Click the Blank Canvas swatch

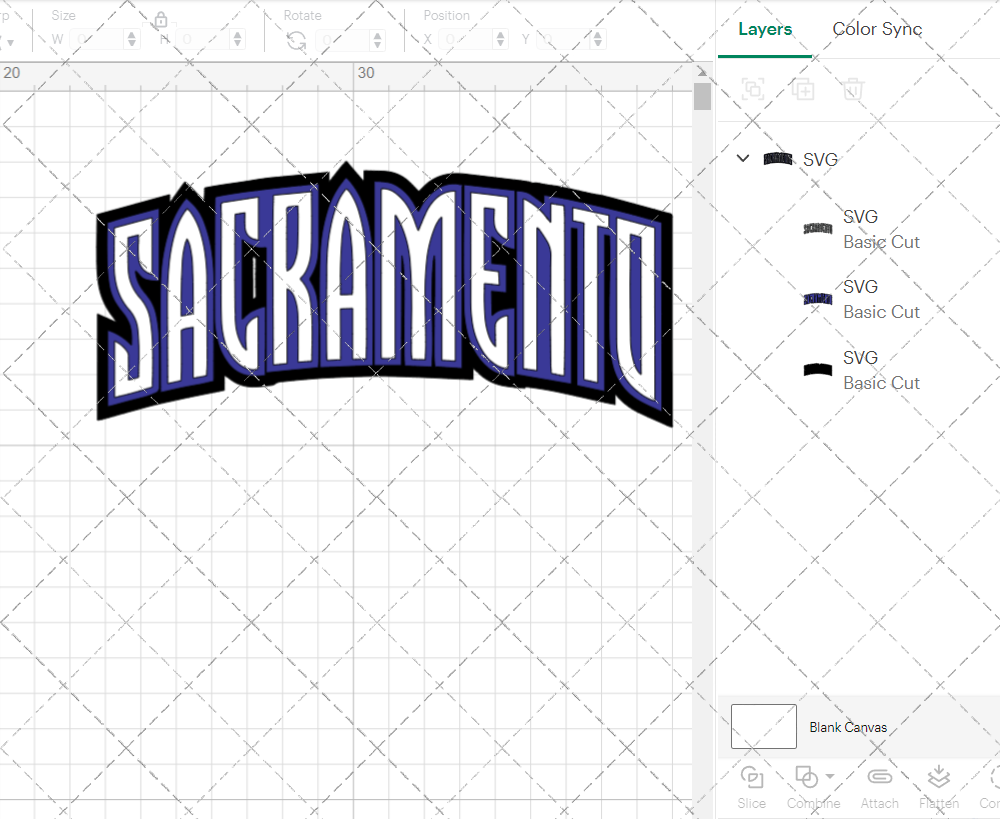763,726
